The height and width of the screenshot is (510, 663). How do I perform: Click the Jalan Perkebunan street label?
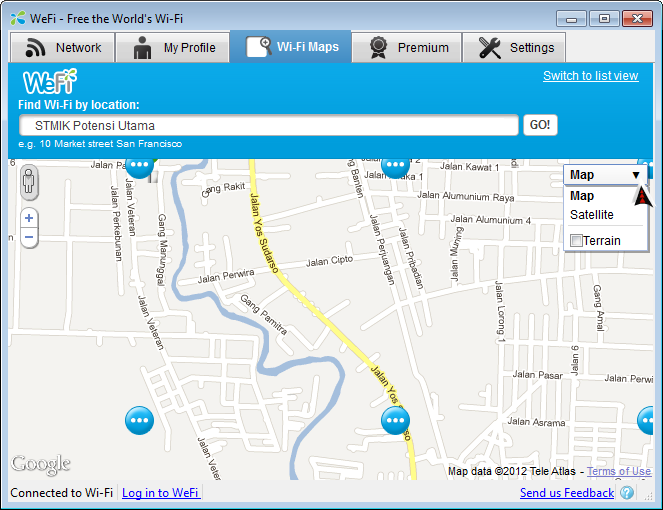(116, 222)
